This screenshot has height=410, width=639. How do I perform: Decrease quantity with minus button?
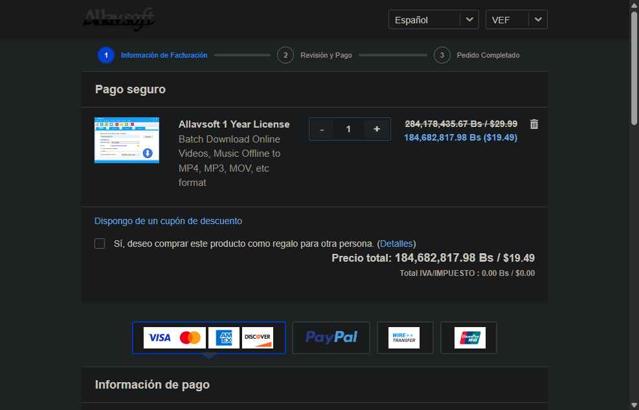click(322, 129)
